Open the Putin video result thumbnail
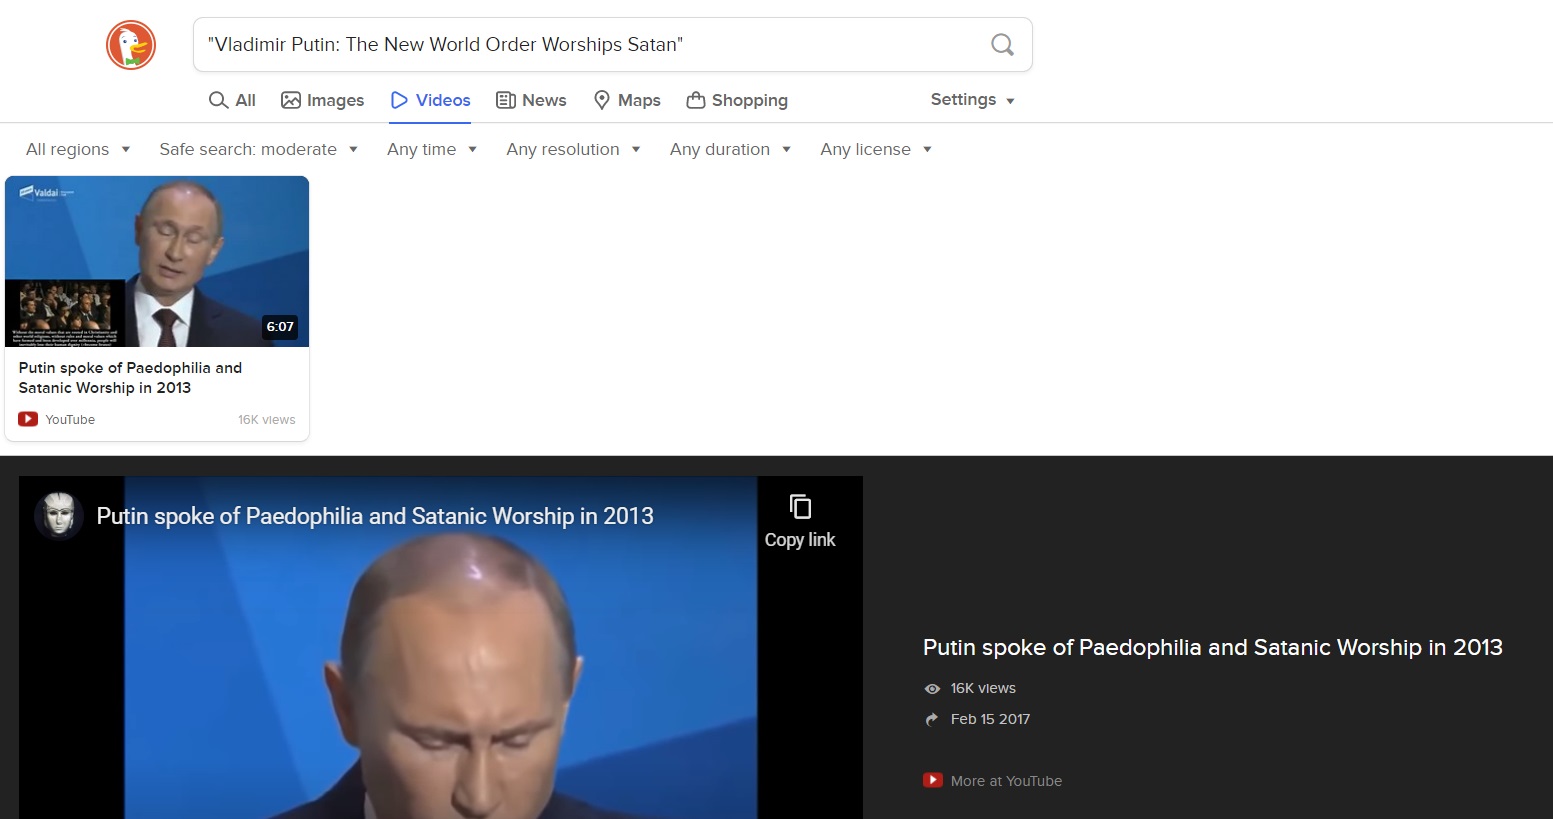1553x819 pixels. pos(157,261)
